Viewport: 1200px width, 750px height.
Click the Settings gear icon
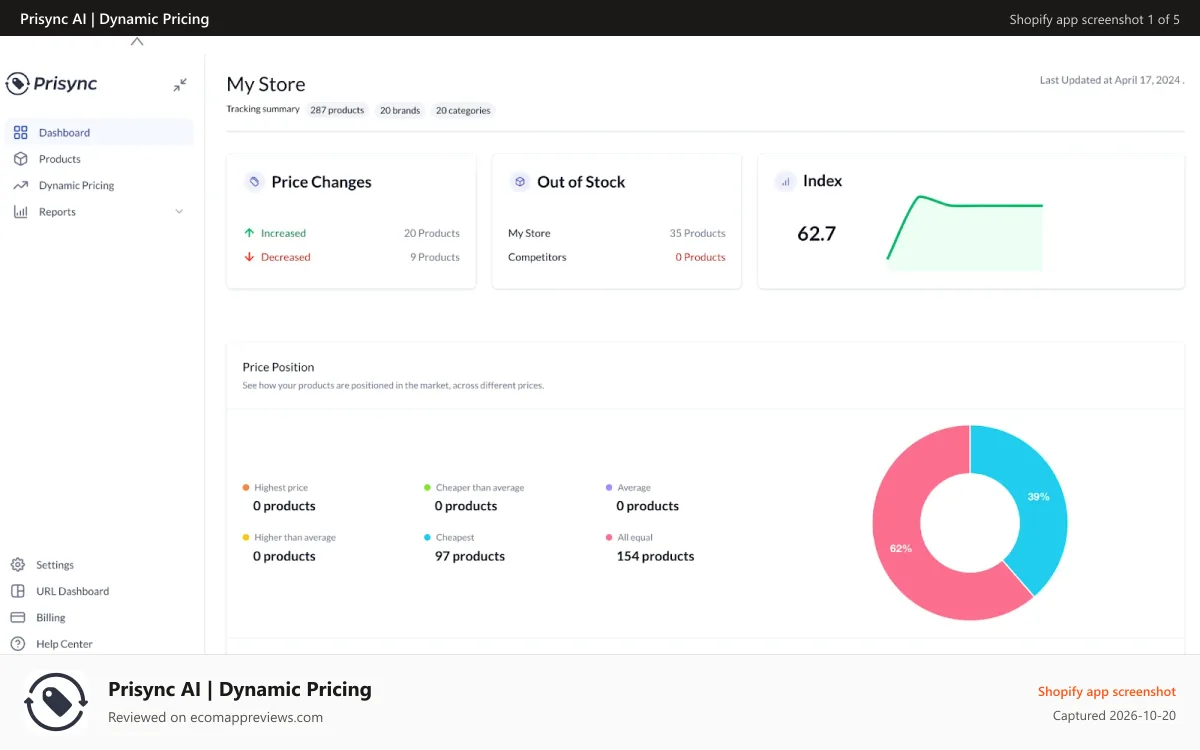[17, 565]
